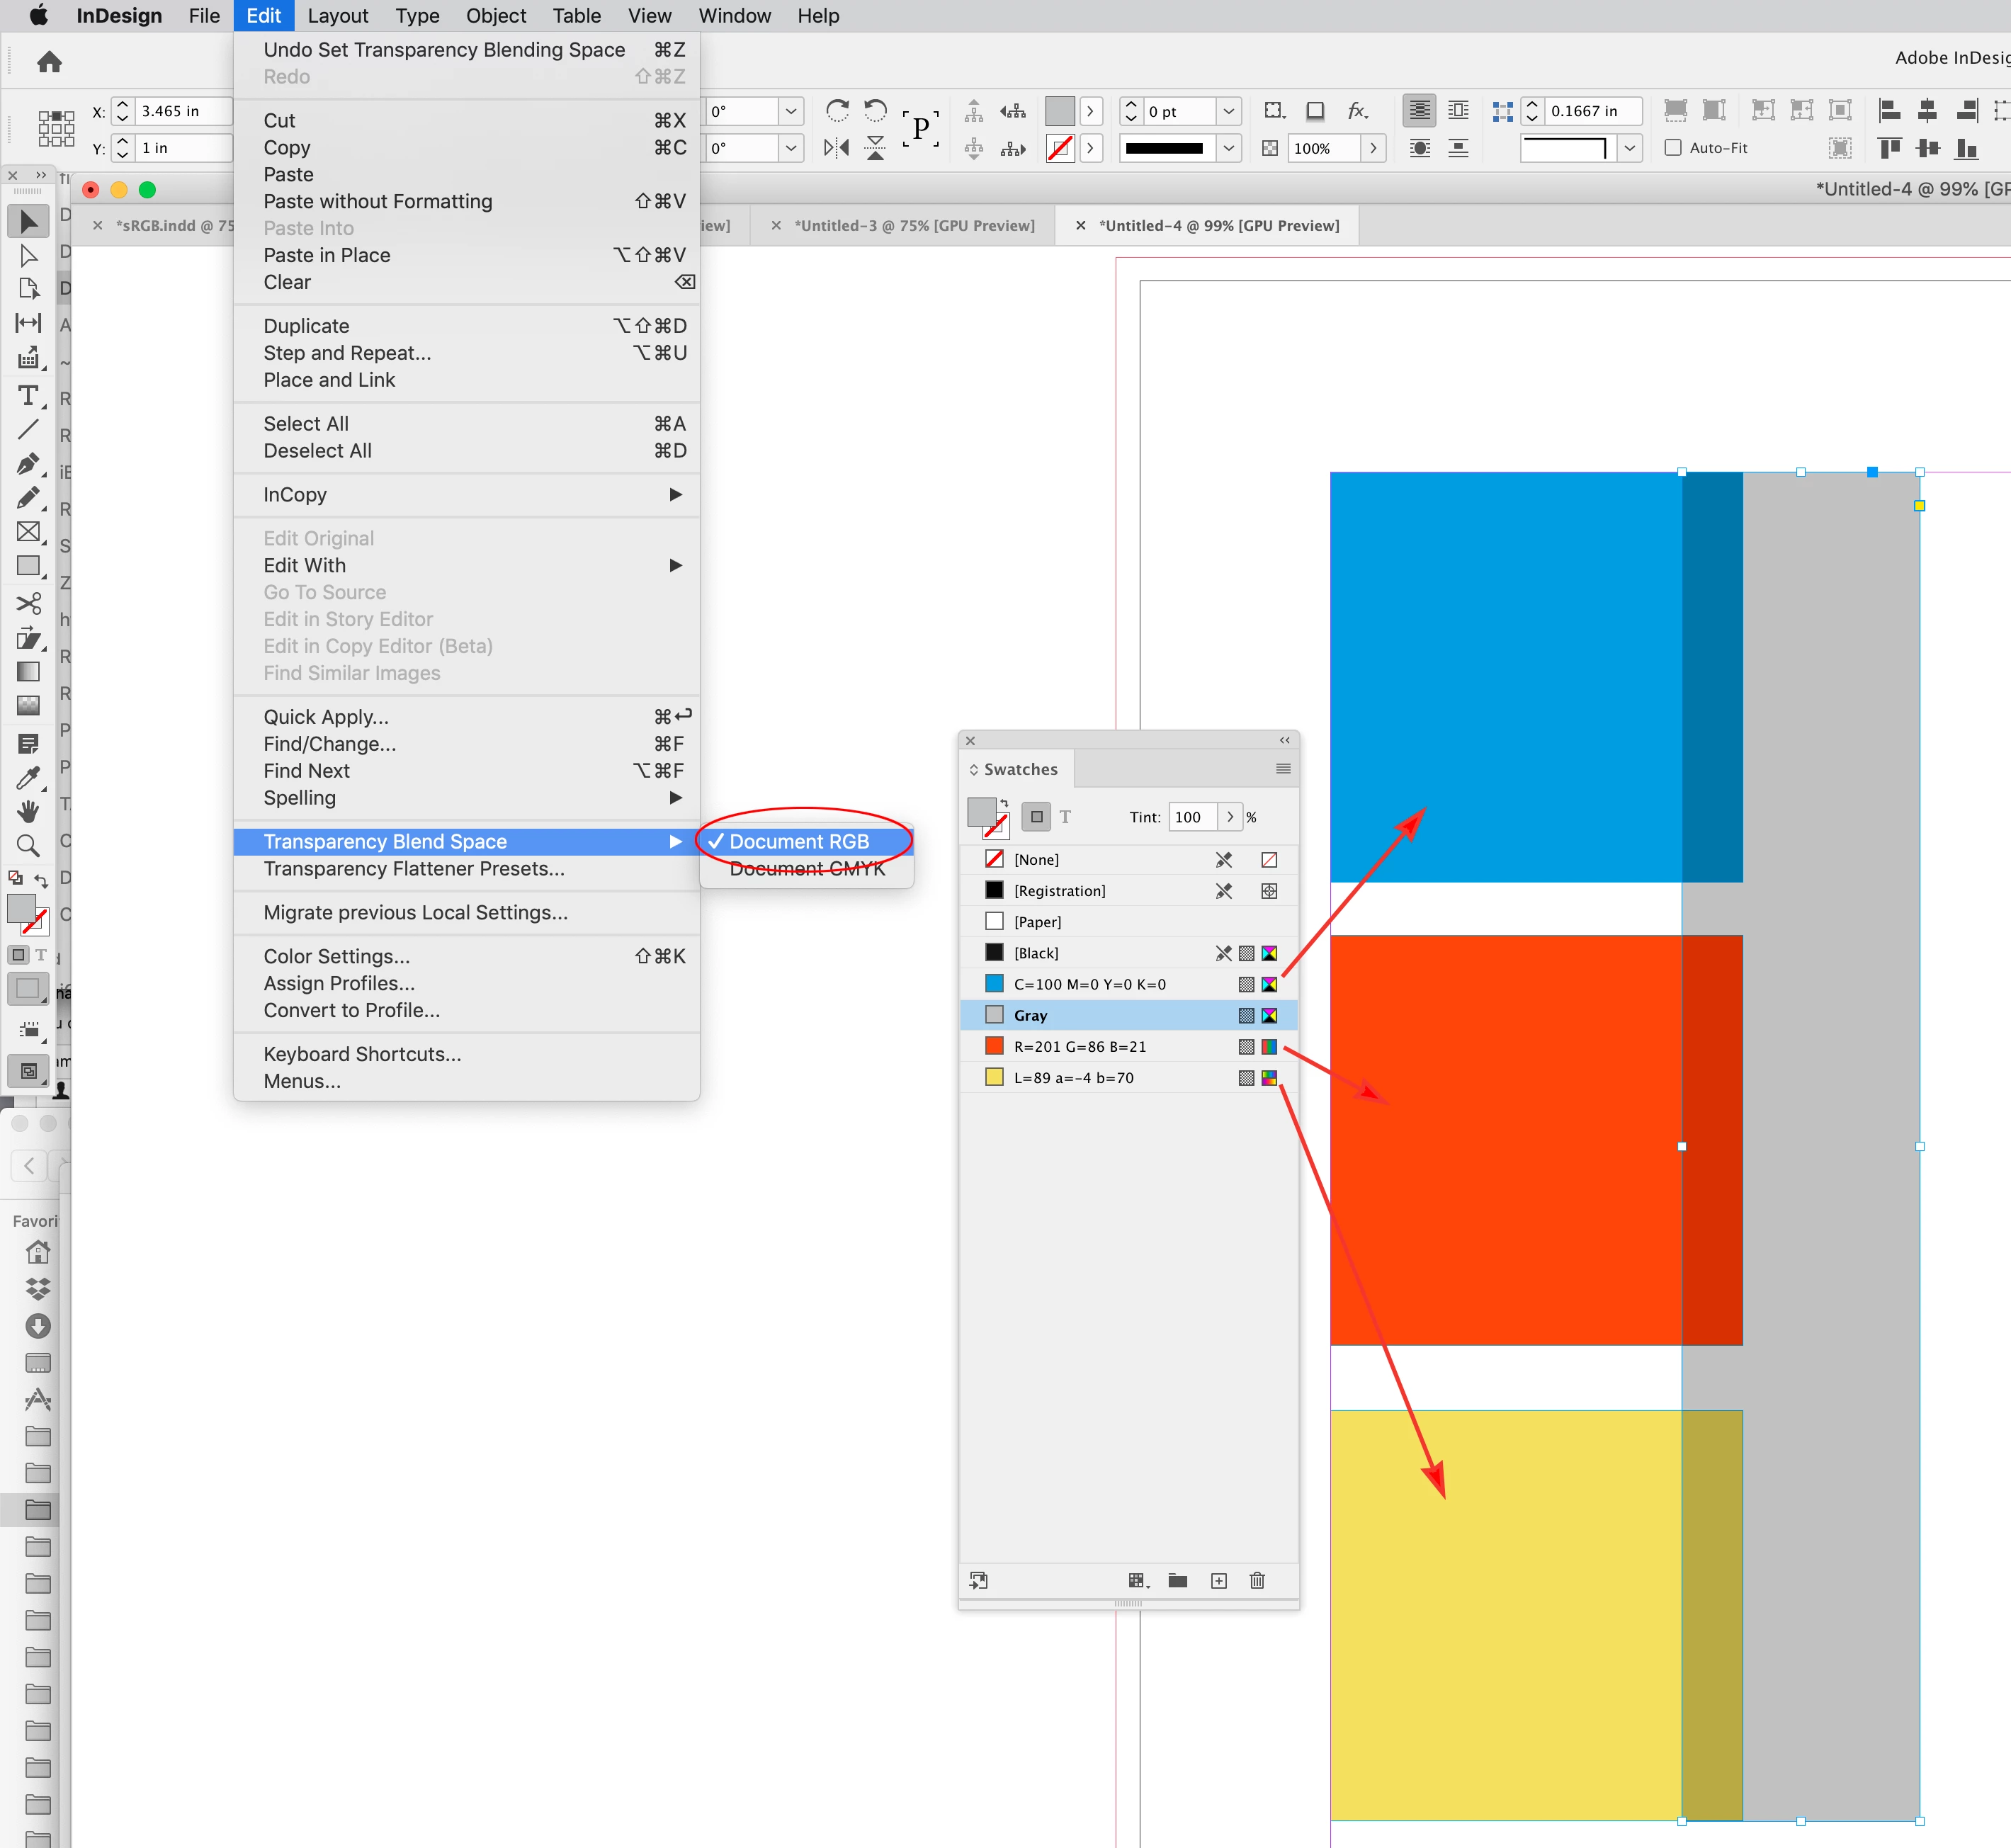Click Color Settings... menu entry
The image size is (2011, 1848).
(x=336, y=956)
